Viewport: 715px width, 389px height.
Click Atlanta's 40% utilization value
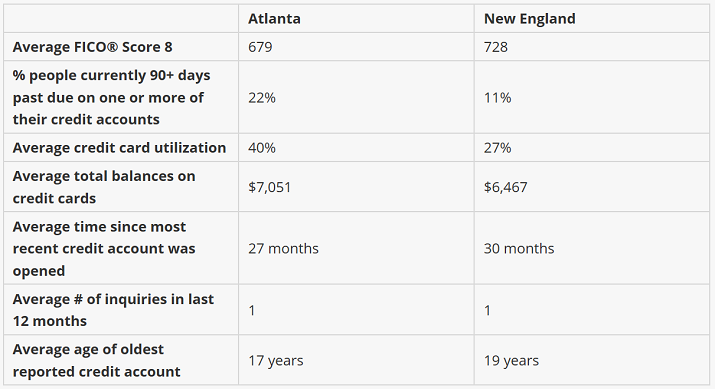[x=262, y=148]
